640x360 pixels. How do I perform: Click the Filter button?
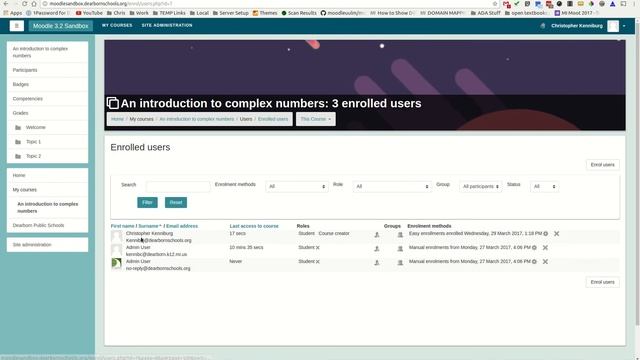pos(147,202)
